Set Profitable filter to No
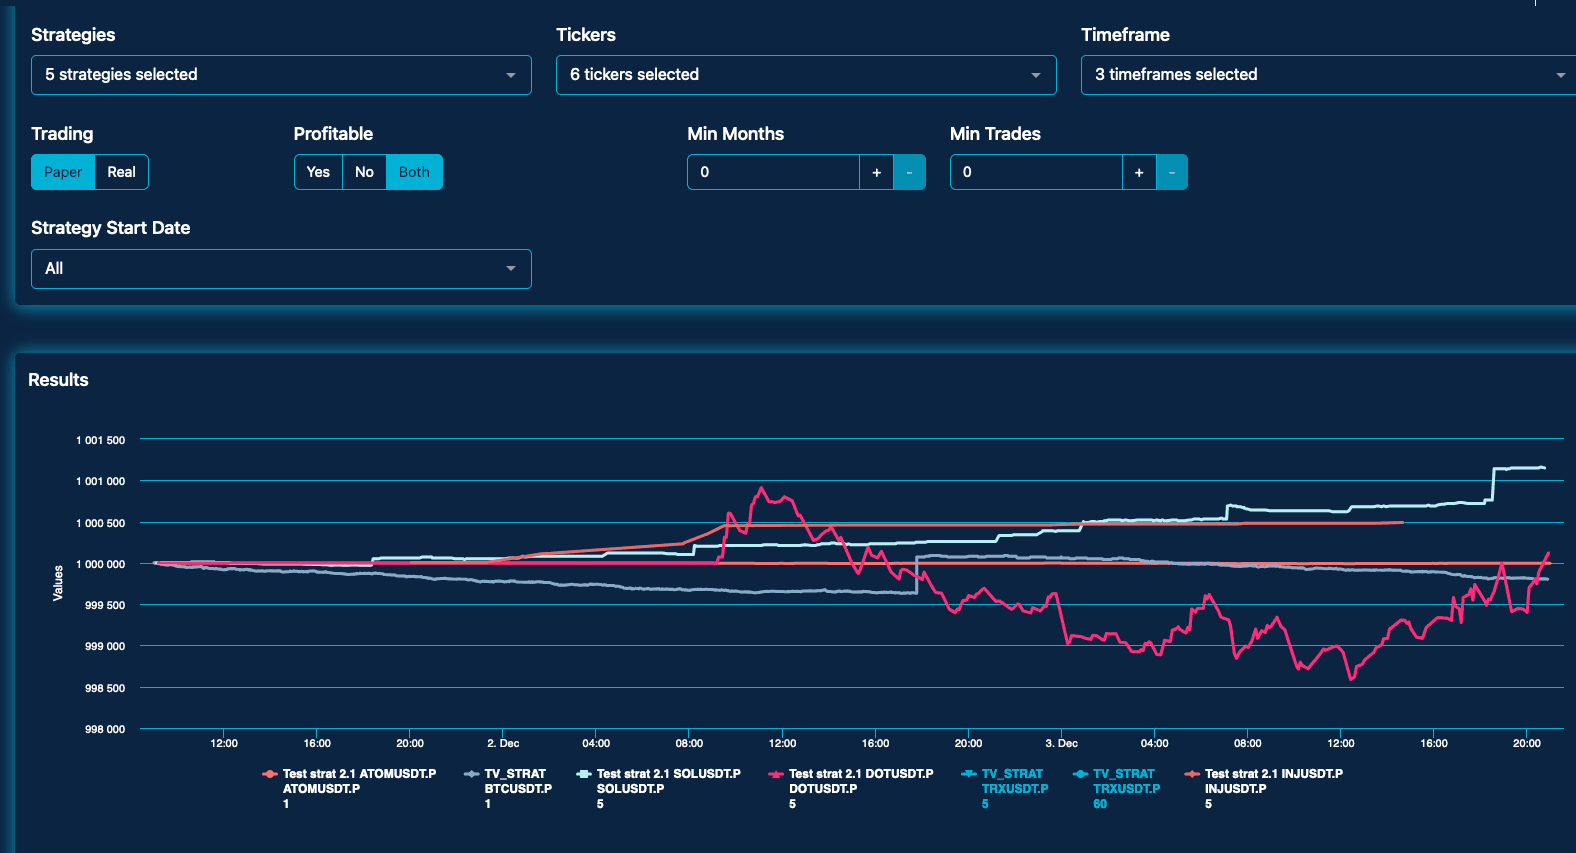 coord(365,172)
